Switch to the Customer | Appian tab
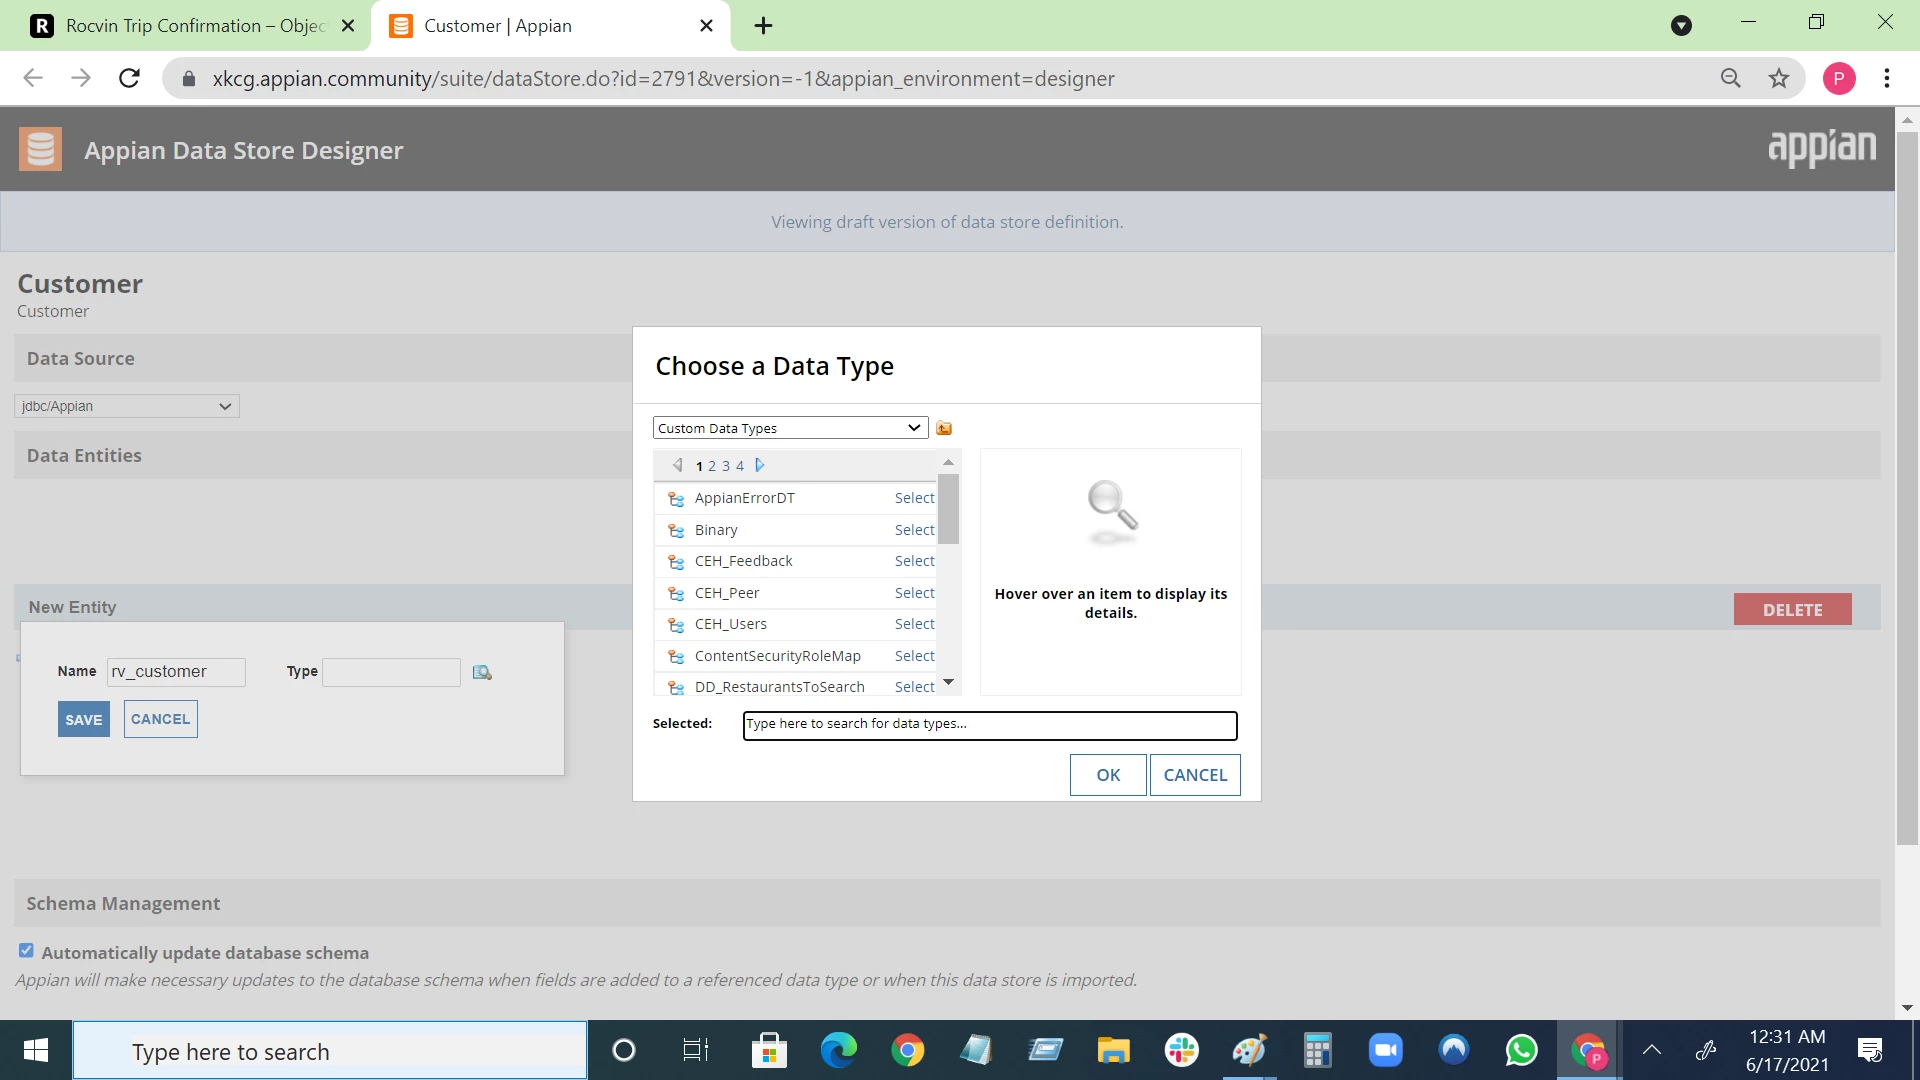Image resolution: width=1920 pixels, height=1080 pixels. click(x=550, y=25)
